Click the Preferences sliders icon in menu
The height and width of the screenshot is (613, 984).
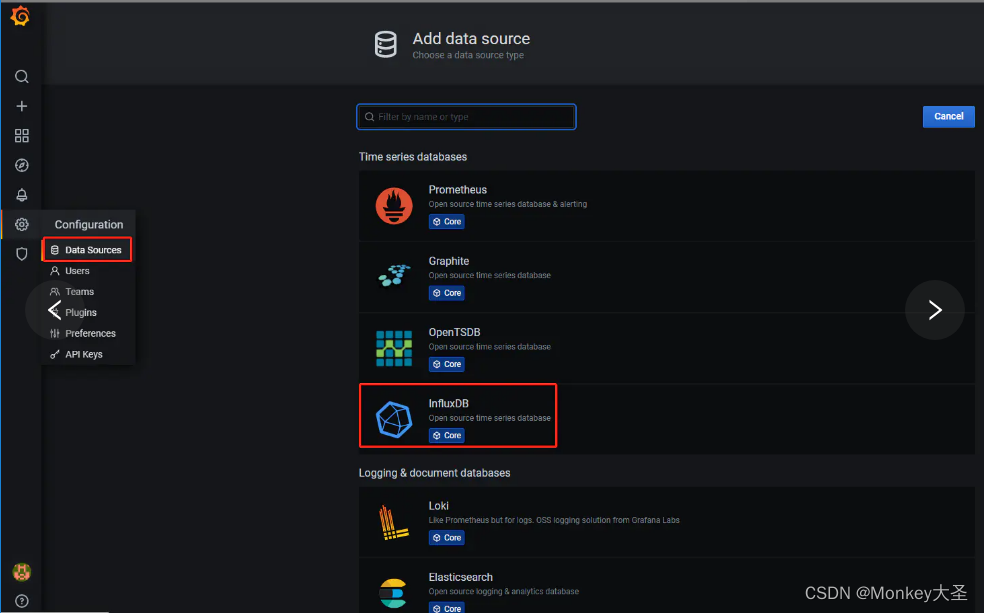point(55,333)
